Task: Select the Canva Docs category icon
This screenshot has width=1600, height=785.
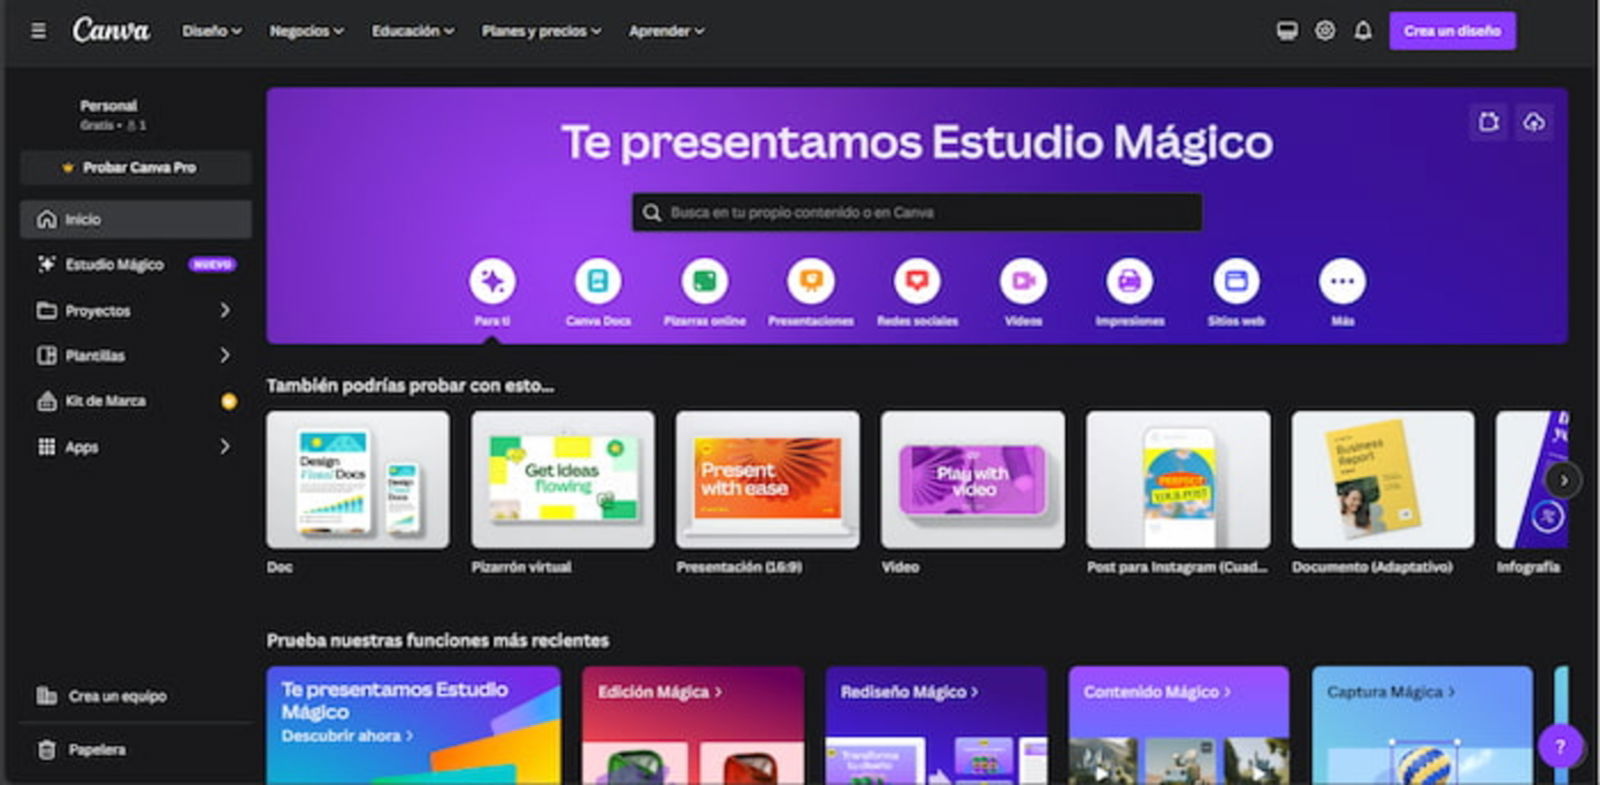Action: click(x=598, y=281)
